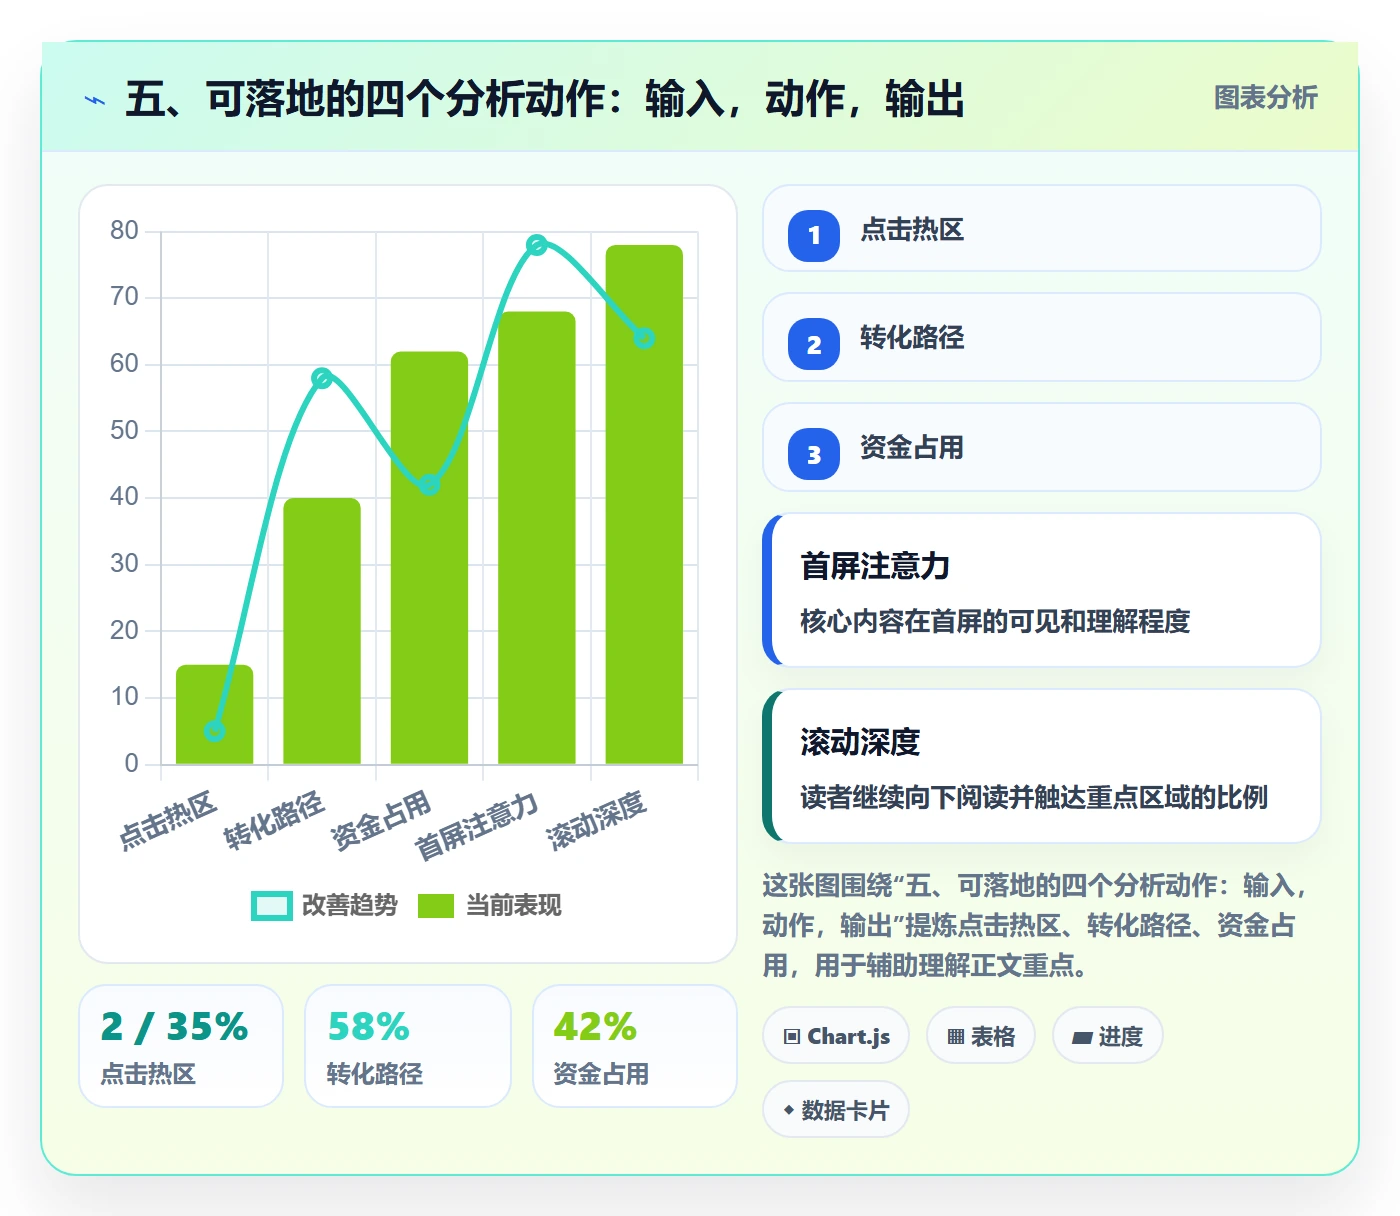Select the blue number 3 badge
Screen dimensions: 1400x1216
[814, 454]
